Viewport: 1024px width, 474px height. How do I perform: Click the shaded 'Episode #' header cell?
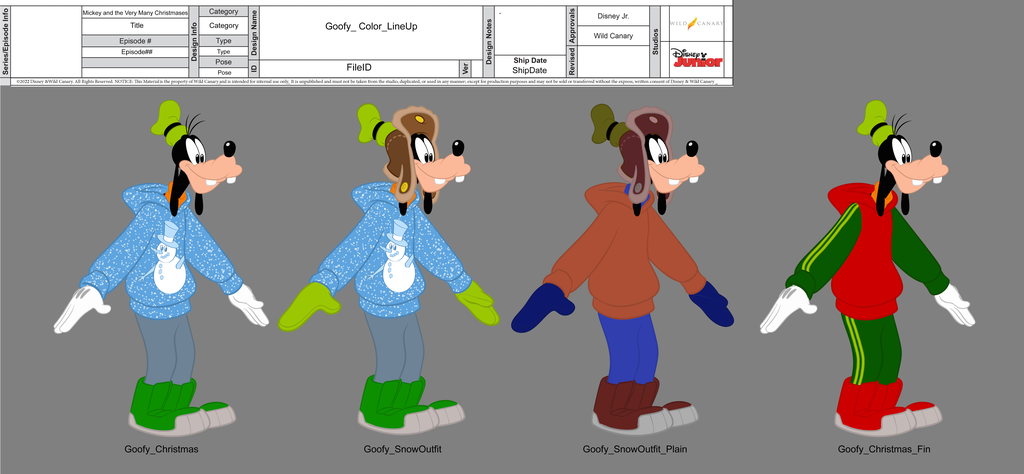tap(135, 40)
